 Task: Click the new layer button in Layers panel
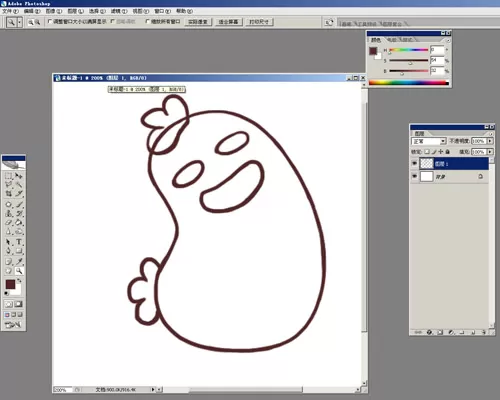pos(473,332)
